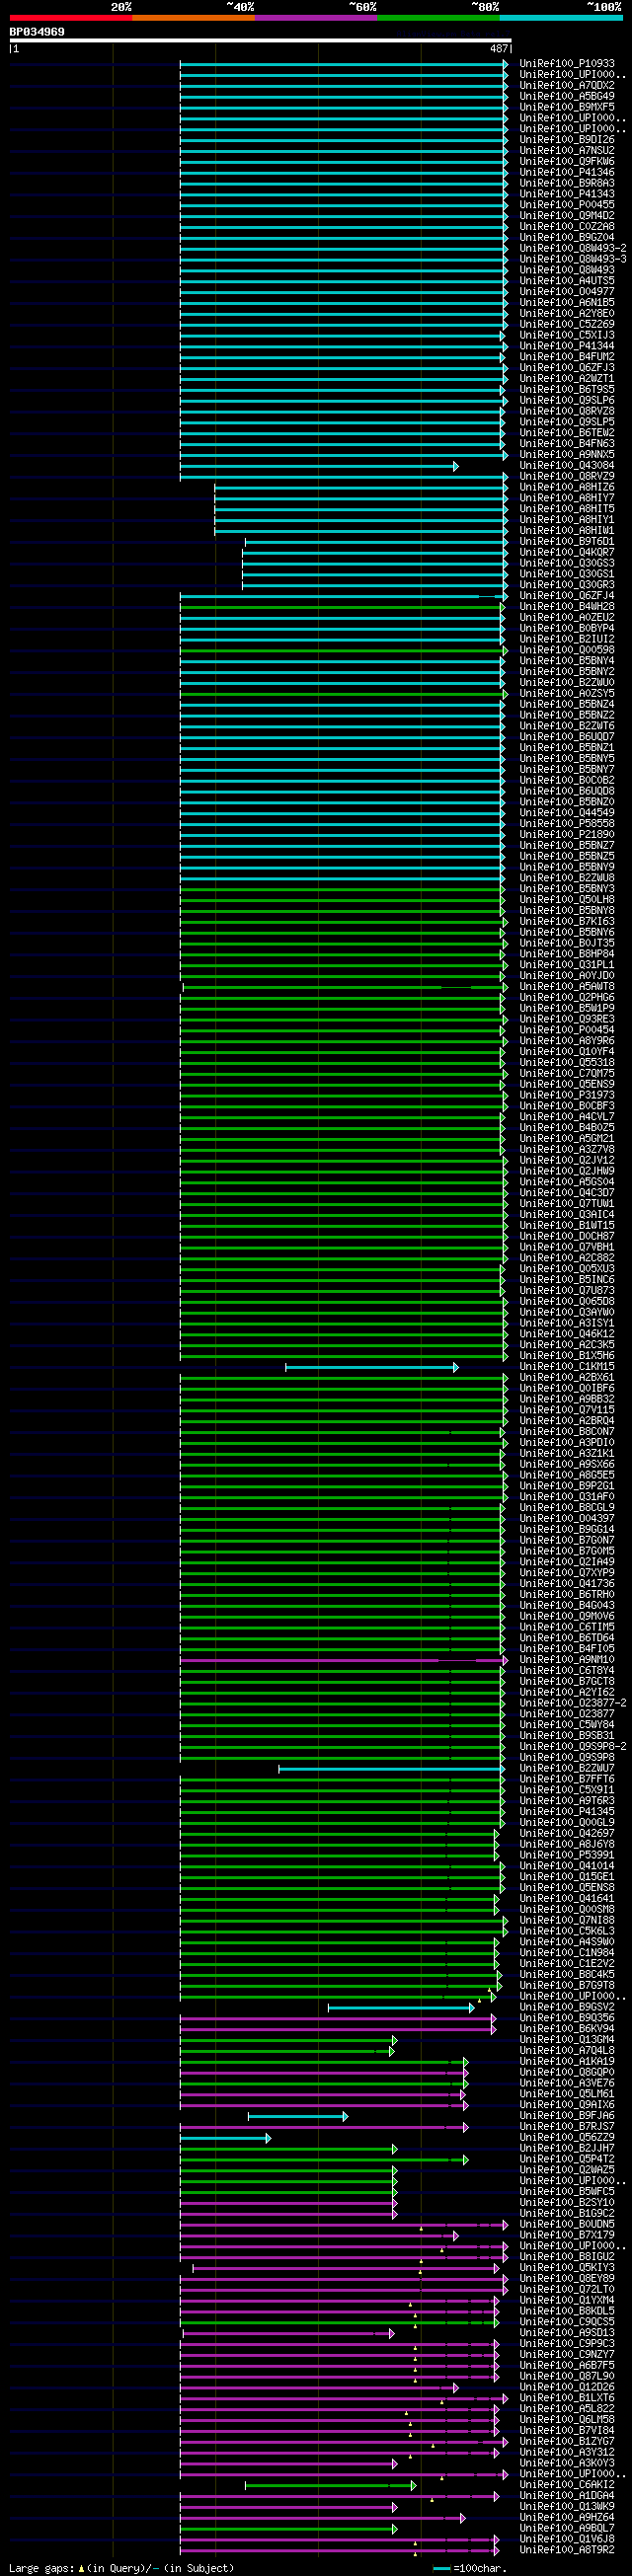Select the UniRef100_Q00598 label
The image size is (632, 2576).
[x=566, y=650]
